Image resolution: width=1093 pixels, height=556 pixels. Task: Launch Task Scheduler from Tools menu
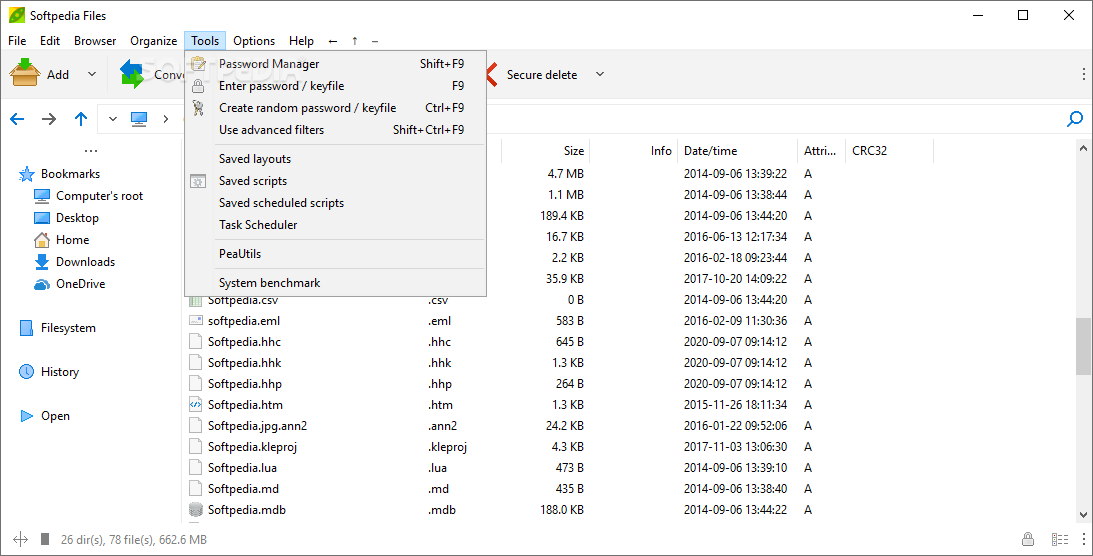tap(335, 225)
